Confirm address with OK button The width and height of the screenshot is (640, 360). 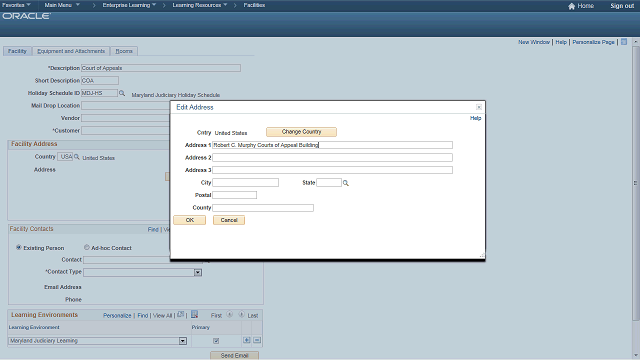click(189, 220)
